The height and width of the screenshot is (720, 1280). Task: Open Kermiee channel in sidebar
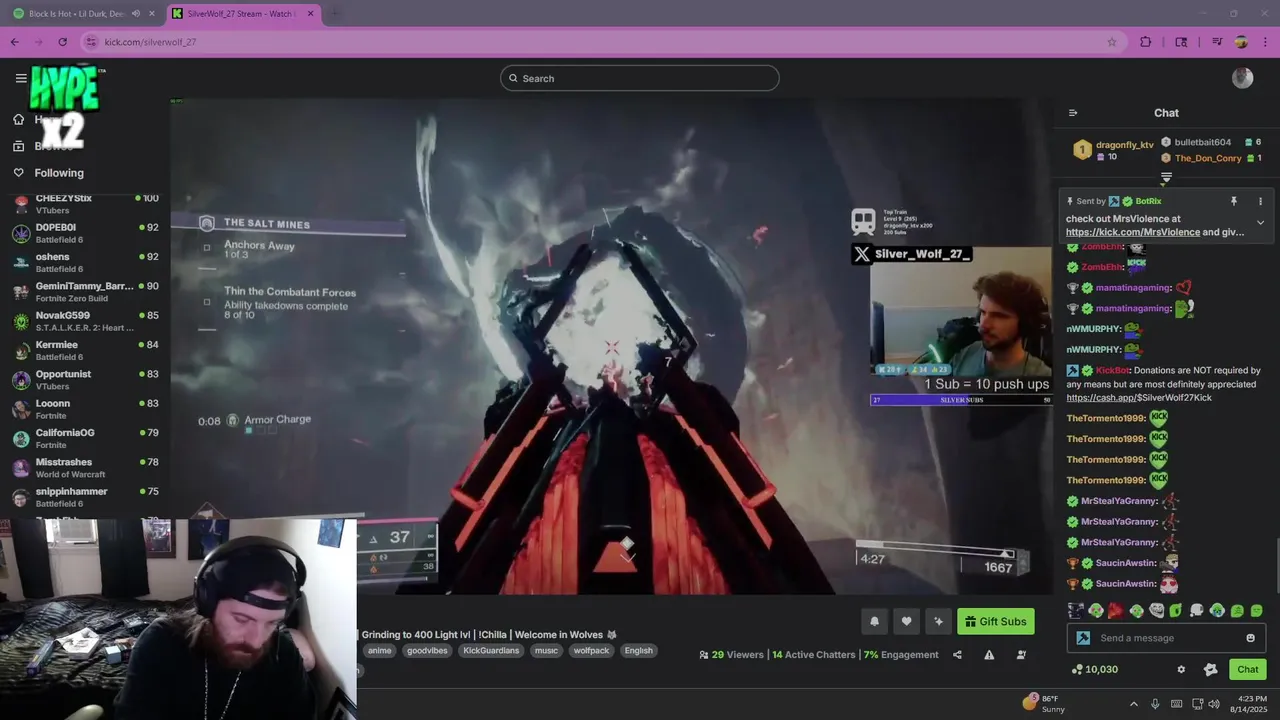tap(85, 350)
